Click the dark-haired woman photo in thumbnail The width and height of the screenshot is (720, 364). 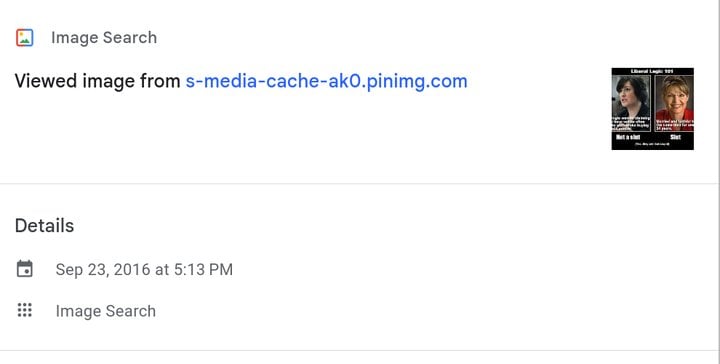pyautogui.click(x=631, y=103)
